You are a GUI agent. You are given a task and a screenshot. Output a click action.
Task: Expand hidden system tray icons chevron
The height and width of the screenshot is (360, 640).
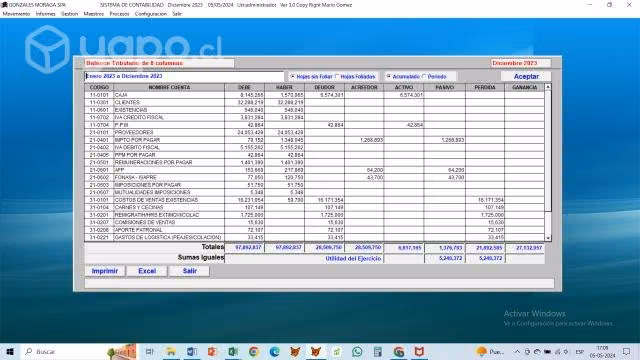point(517,351)
